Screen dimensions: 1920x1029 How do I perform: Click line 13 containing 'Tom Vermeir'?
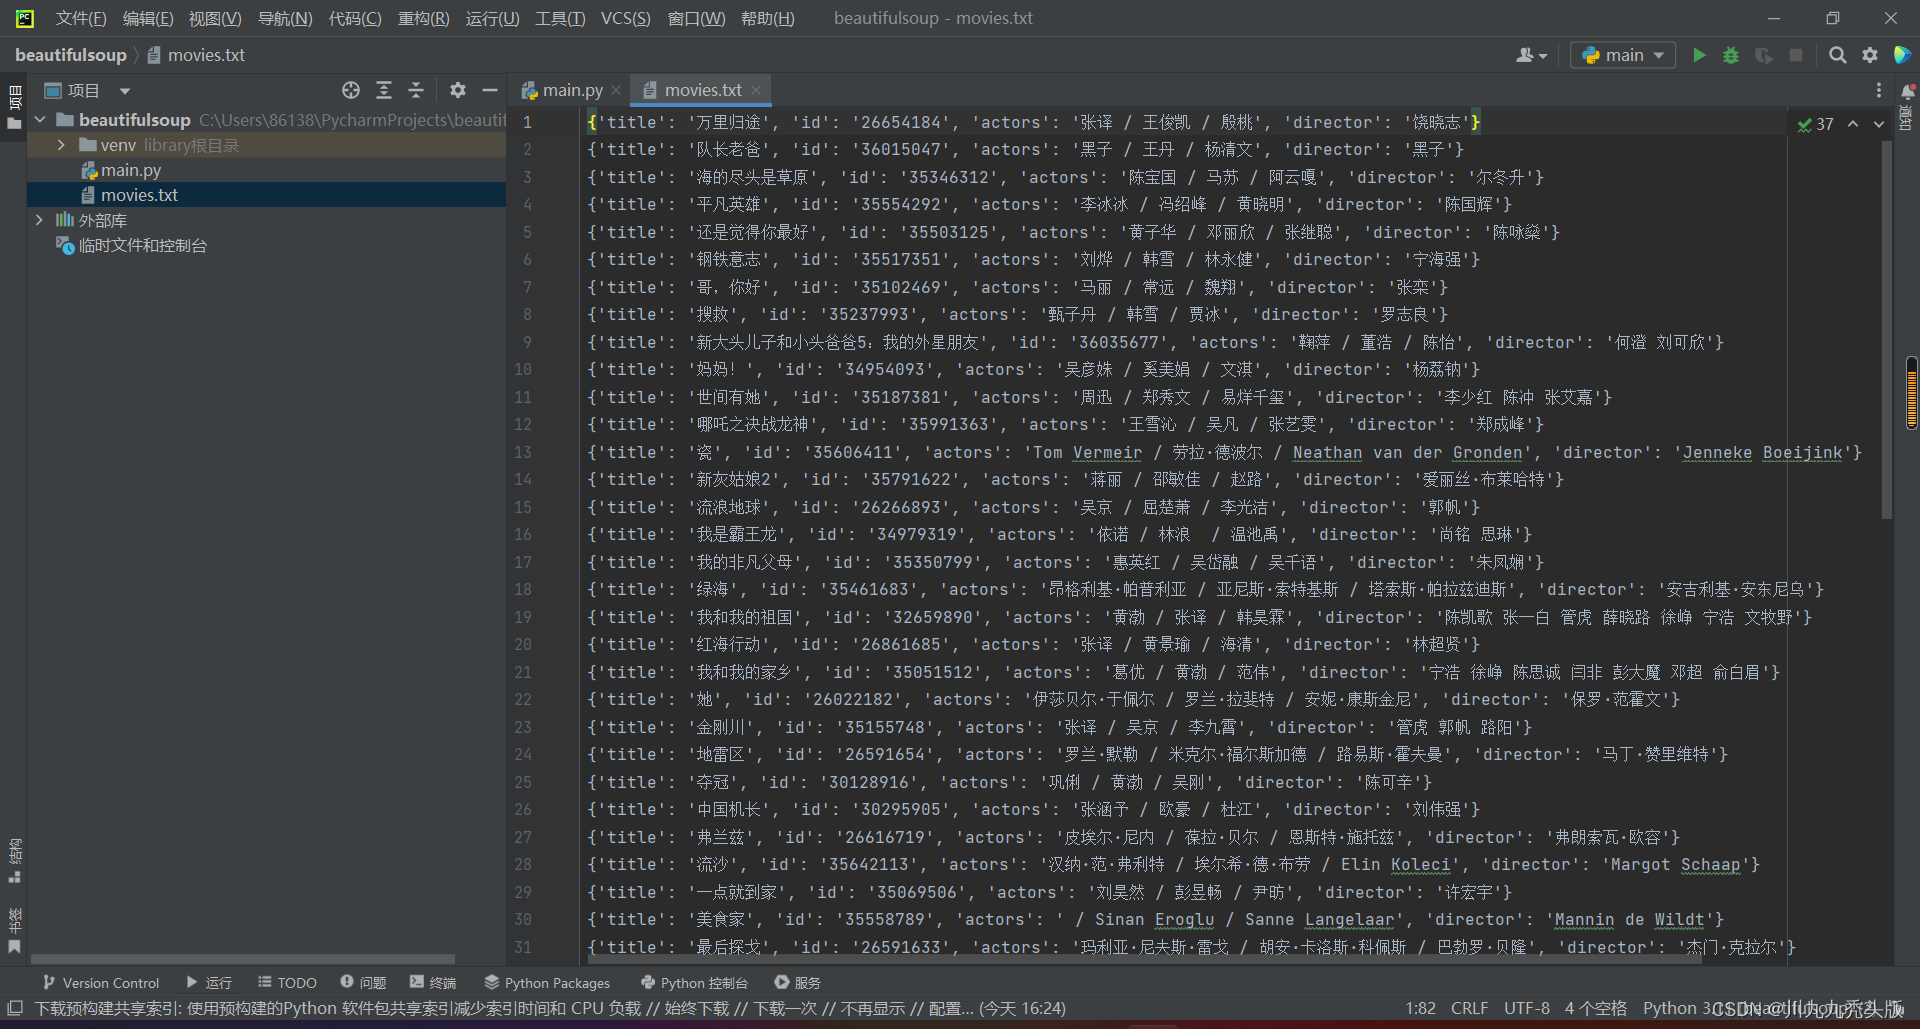pyautogui.click(x=1224, y=452)
